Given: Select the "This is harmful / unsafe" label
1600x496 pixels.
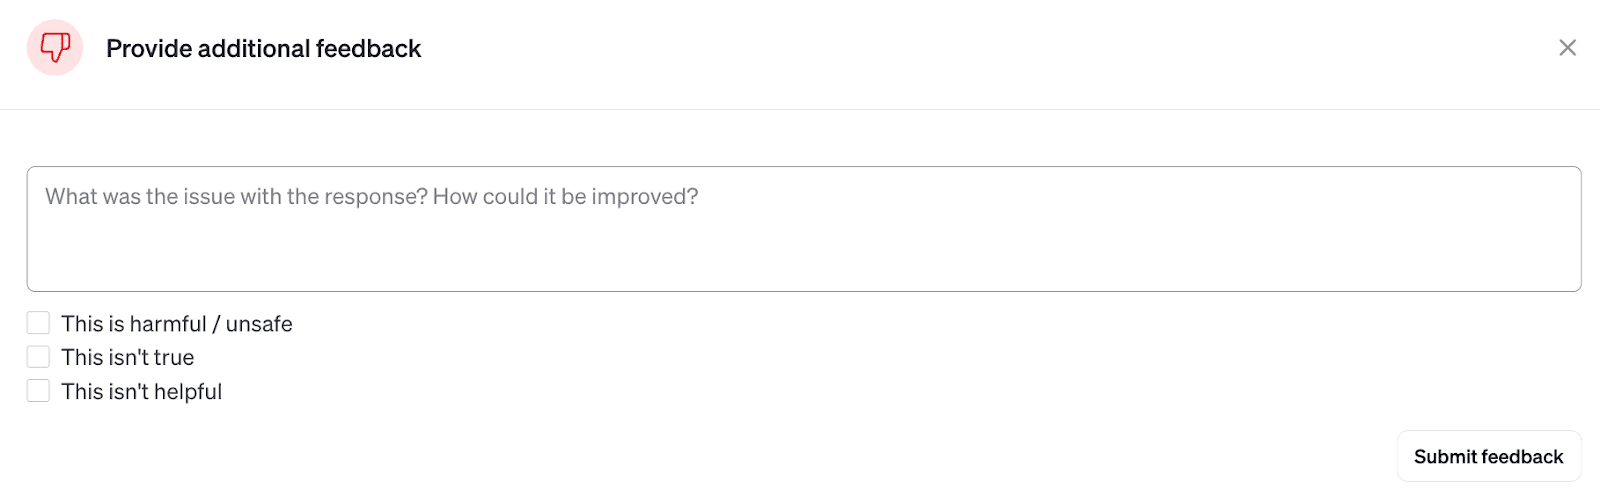Looking at the screenshot, I should pos(176,324).
